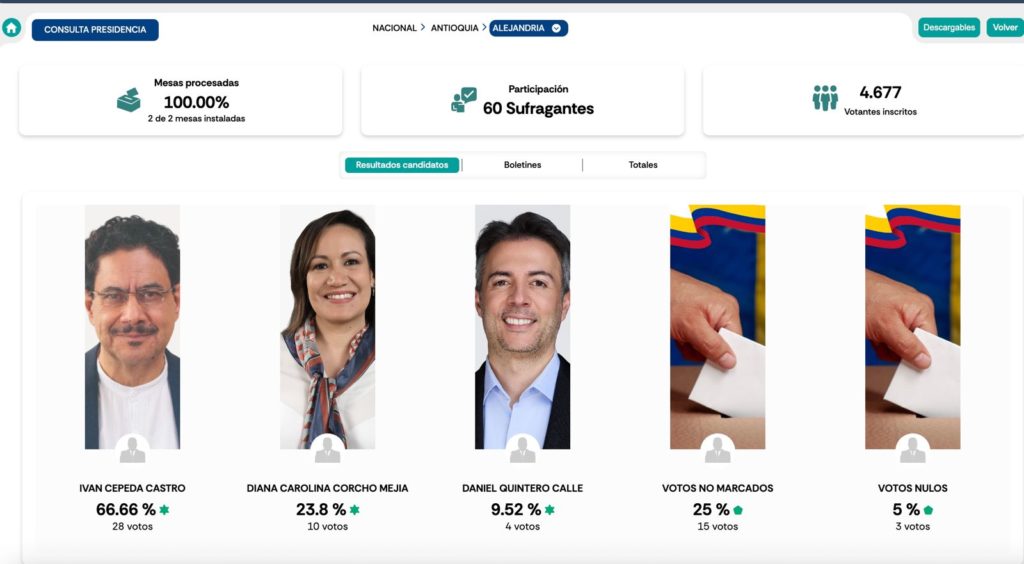Switch to the Boletines tab
The width and height of the screenshot is (1024, 564).
522,164
